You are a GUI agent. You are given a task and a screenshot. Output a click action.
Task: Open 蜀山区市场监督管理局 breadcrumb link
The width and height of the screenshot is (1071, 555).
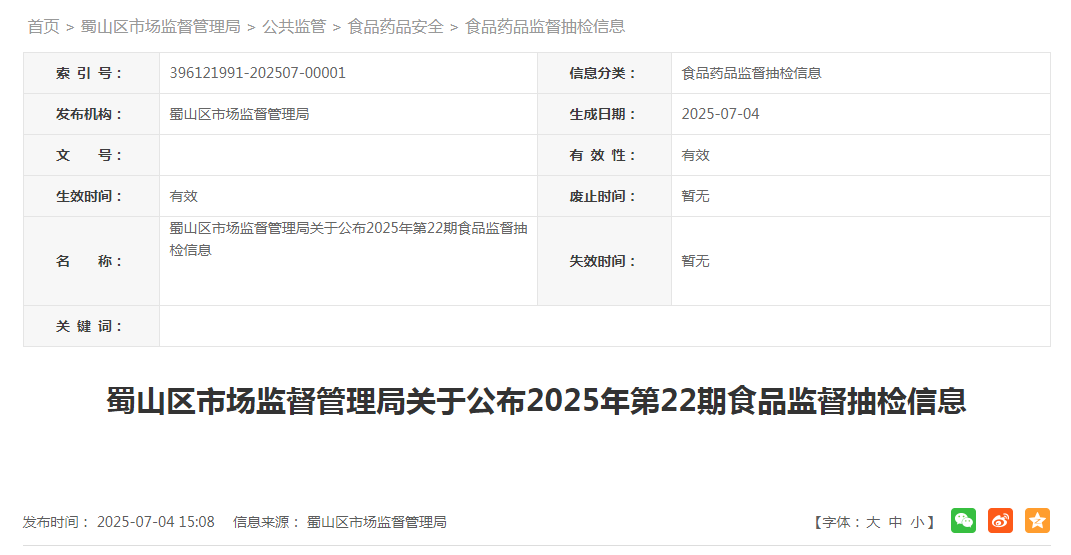tap(161, 27)
